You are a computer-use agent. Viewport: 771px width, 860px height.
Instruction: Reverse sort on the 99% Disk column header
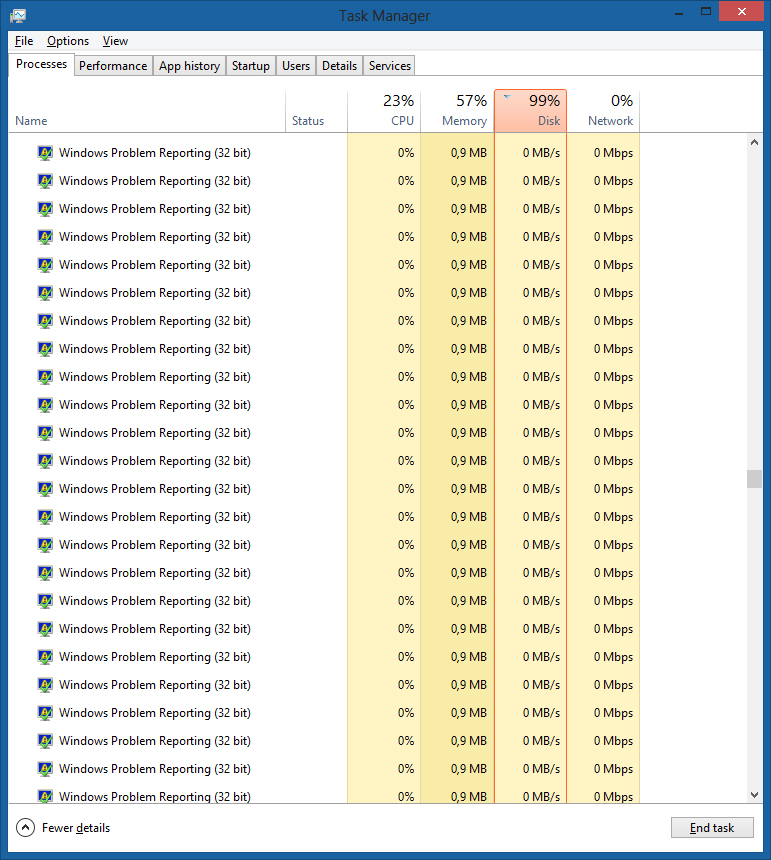click(530, 111)
